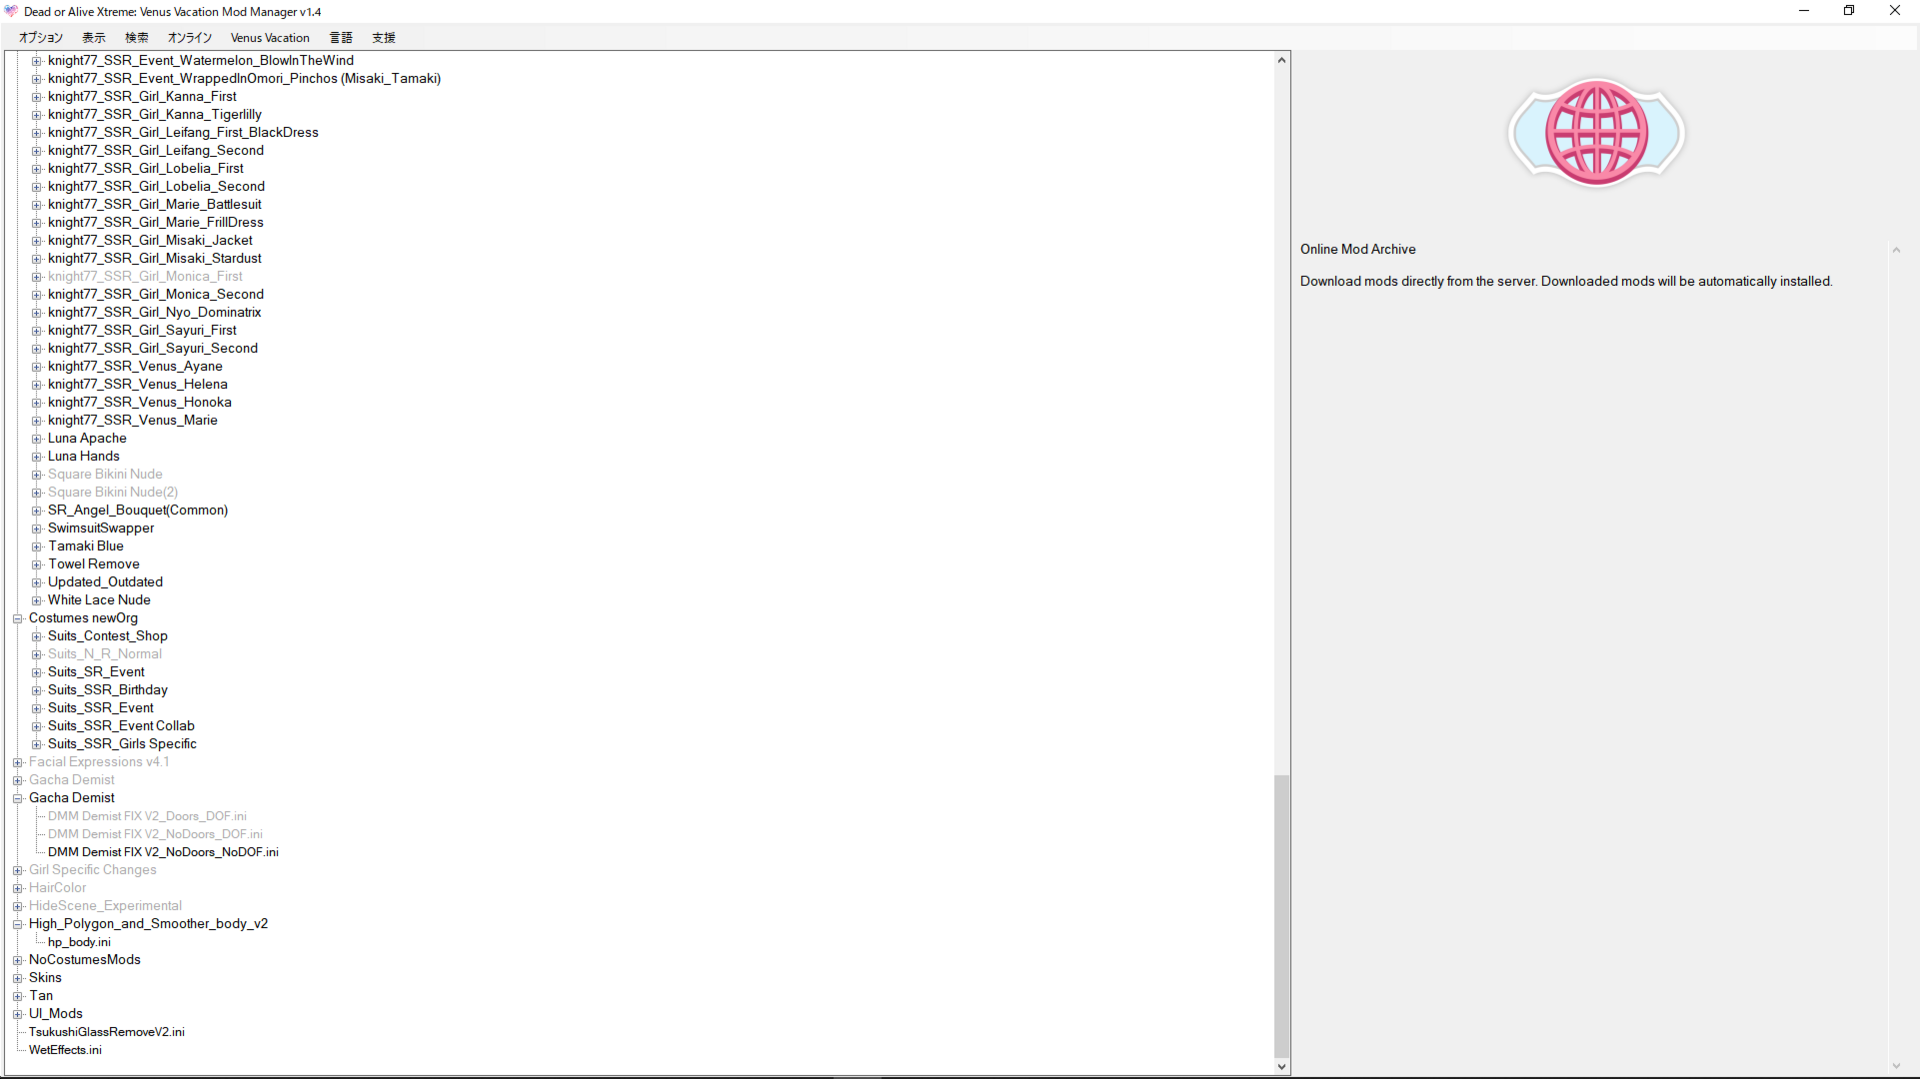
Task: Open the 検索 menu
Action: click(x=137, y=38)
